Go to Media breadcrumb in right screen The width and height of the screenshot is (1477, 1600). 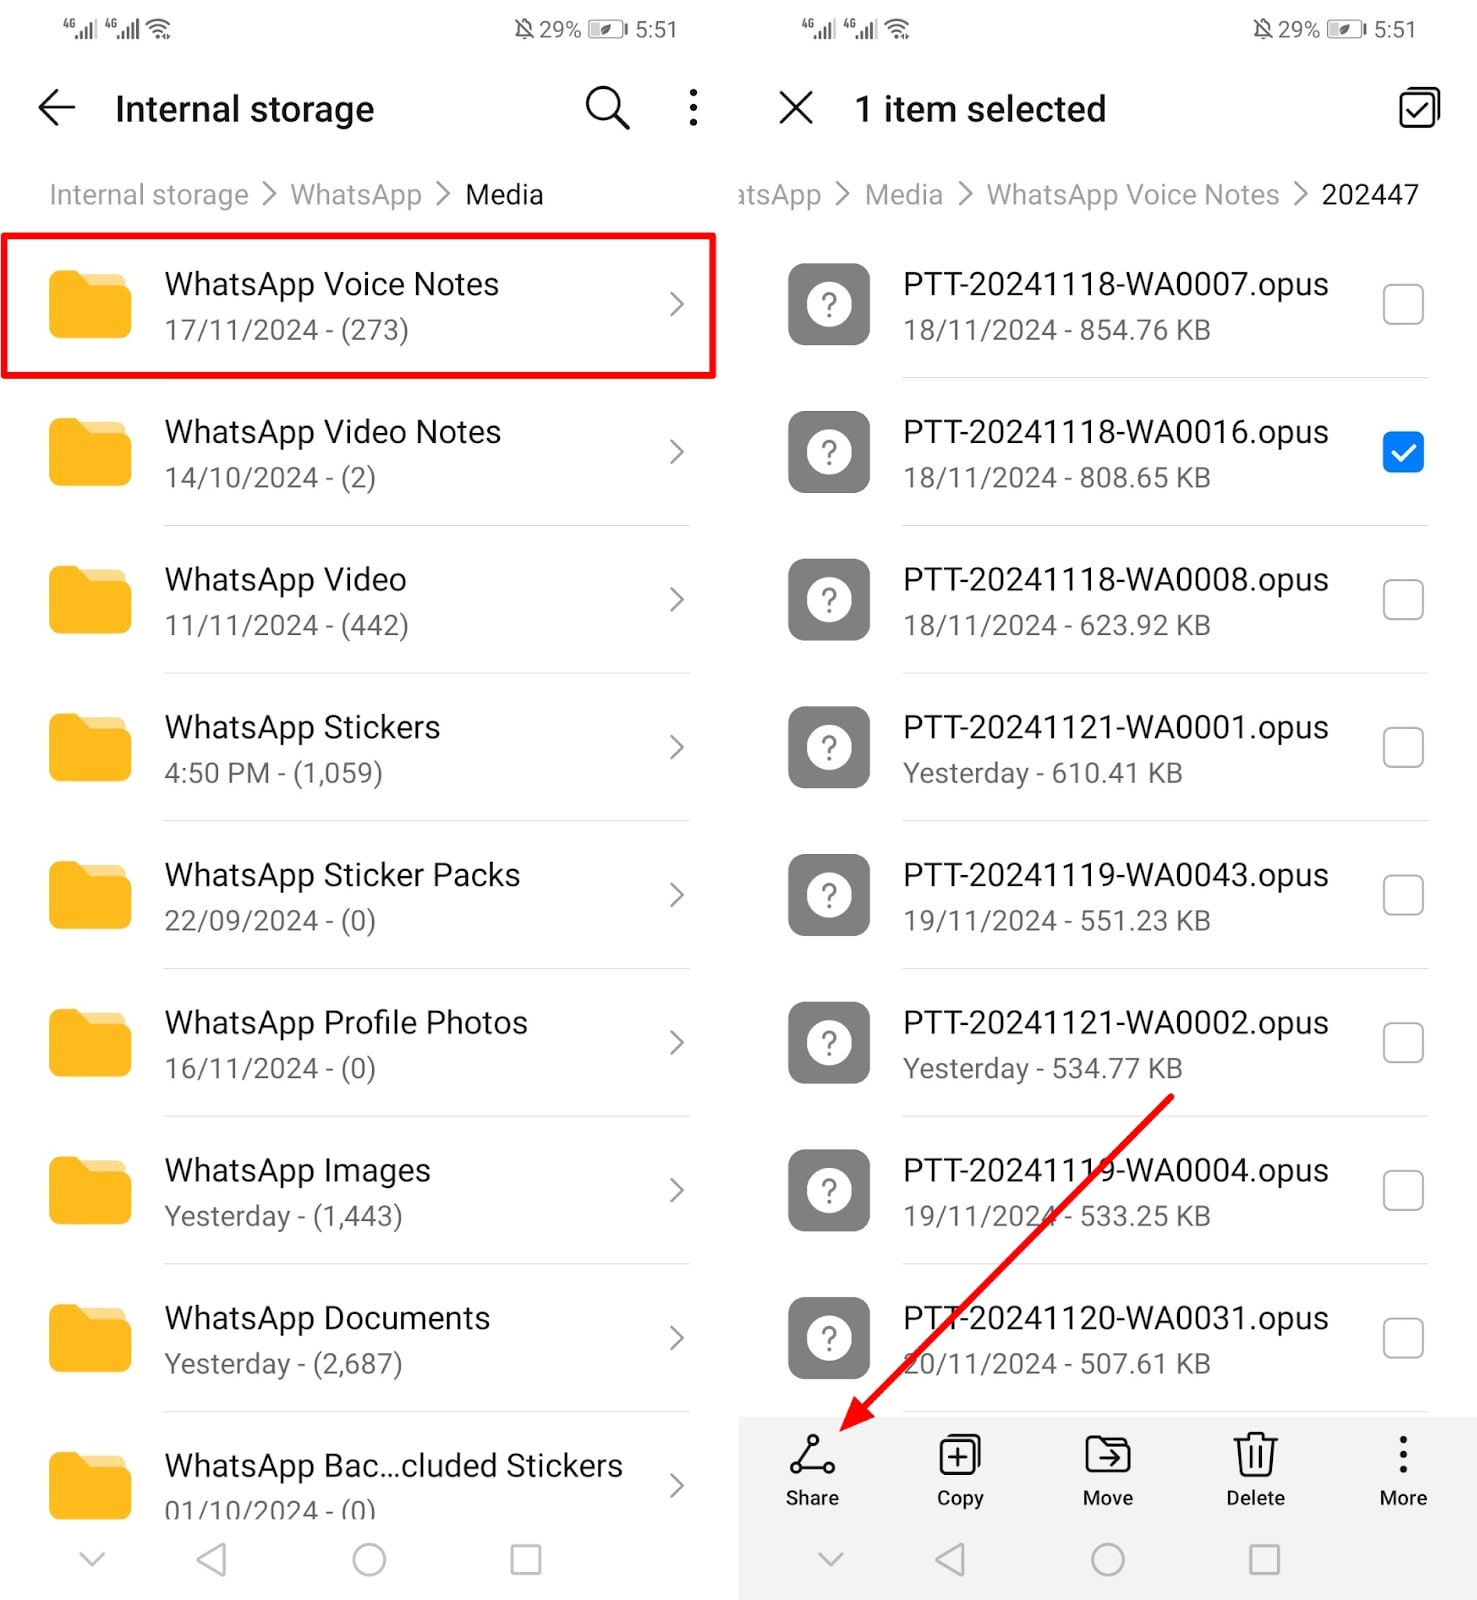click(x=904, y=195)
